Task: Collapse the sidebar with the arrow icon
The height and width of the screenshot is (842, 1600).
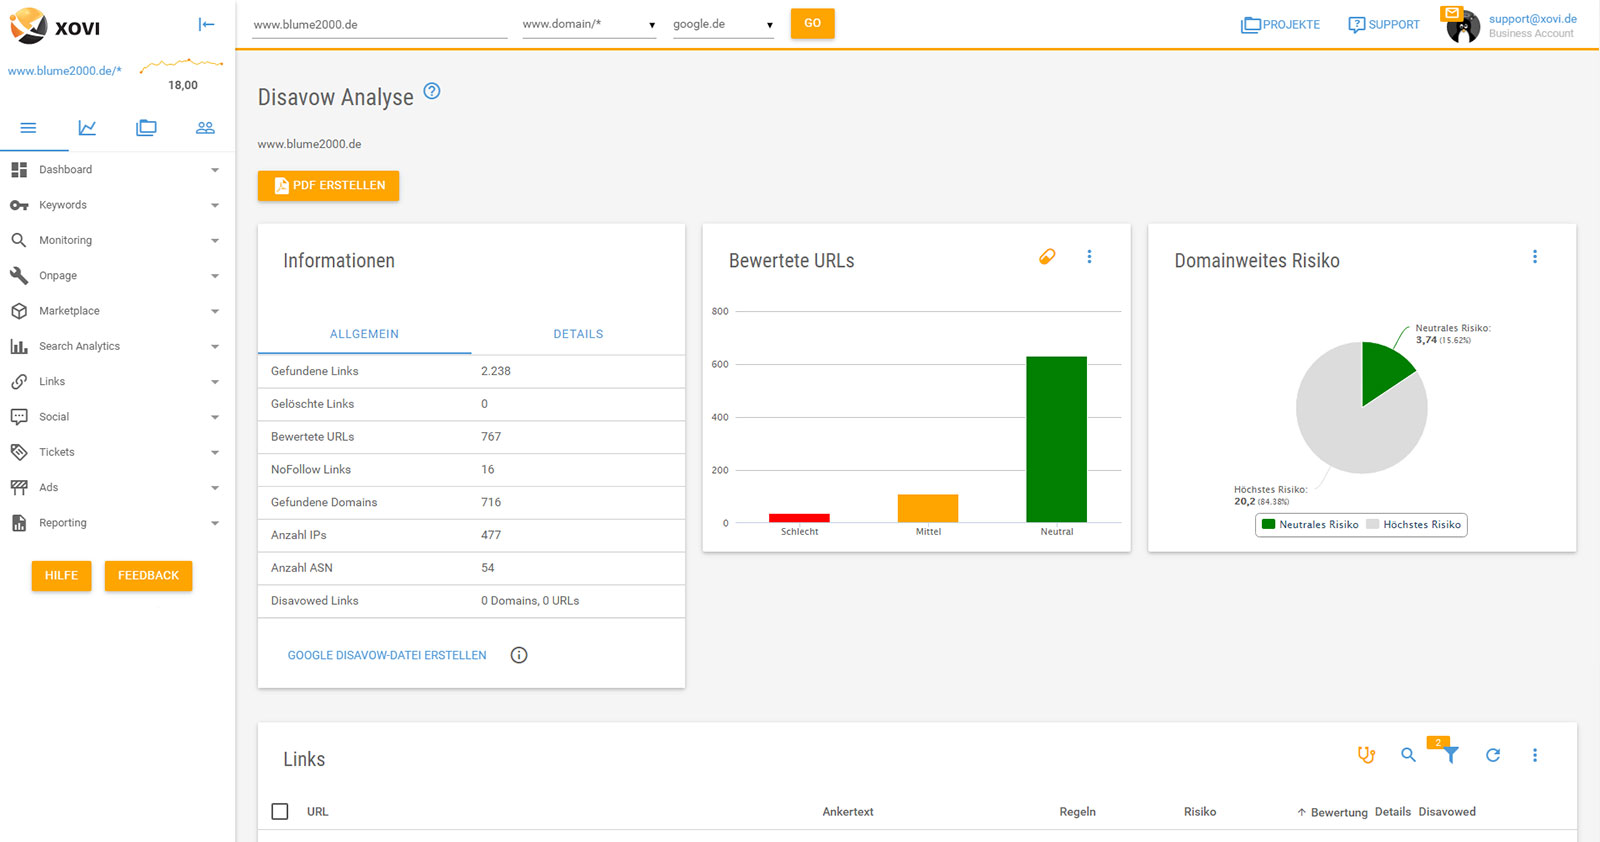Action: (x=206, y=24)
